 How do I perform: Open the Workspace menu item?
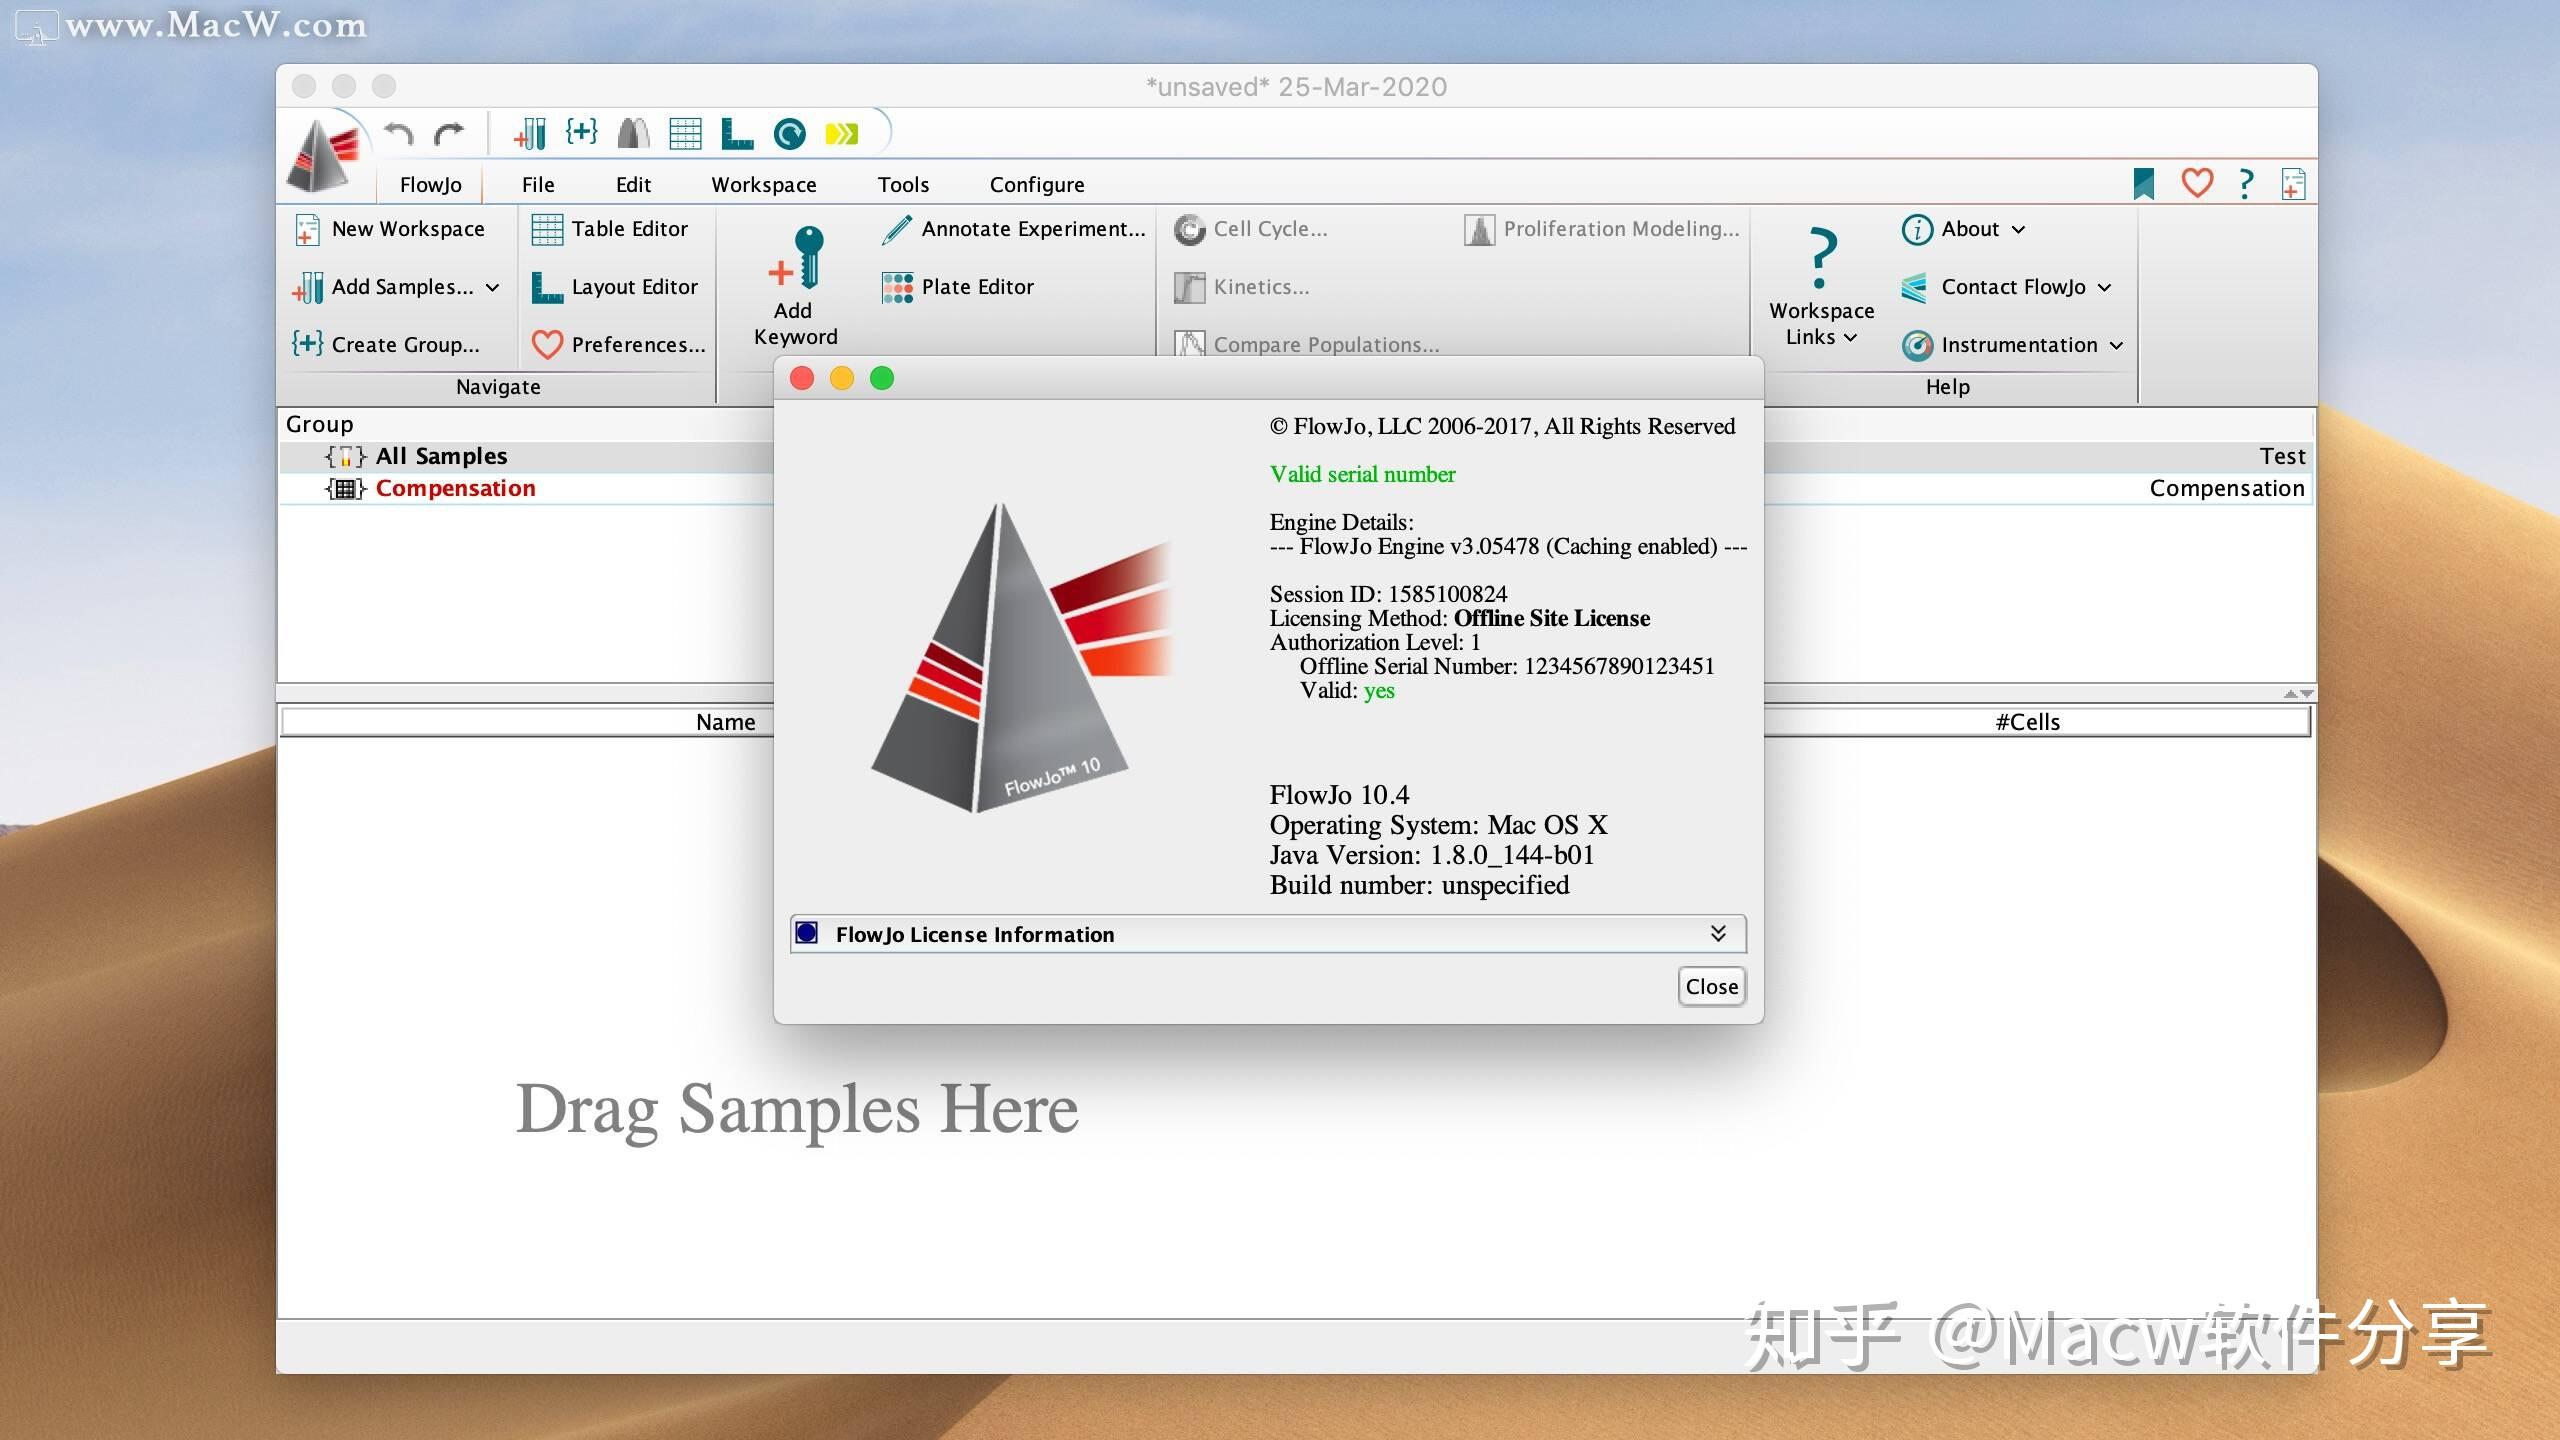pos(763,183)
